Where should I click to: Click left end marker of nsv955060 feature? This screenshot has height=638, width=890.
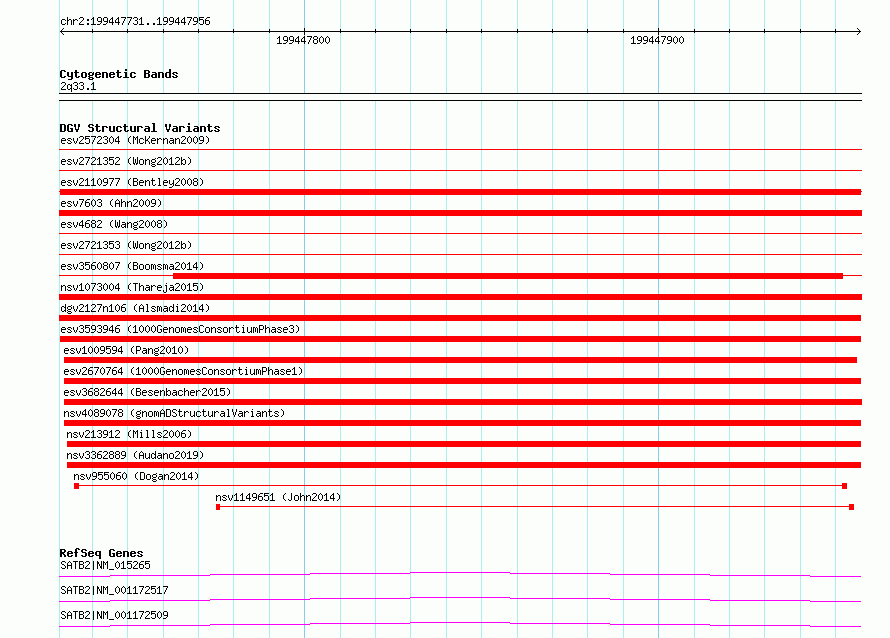pyautogui.click(x=77, y=486)
